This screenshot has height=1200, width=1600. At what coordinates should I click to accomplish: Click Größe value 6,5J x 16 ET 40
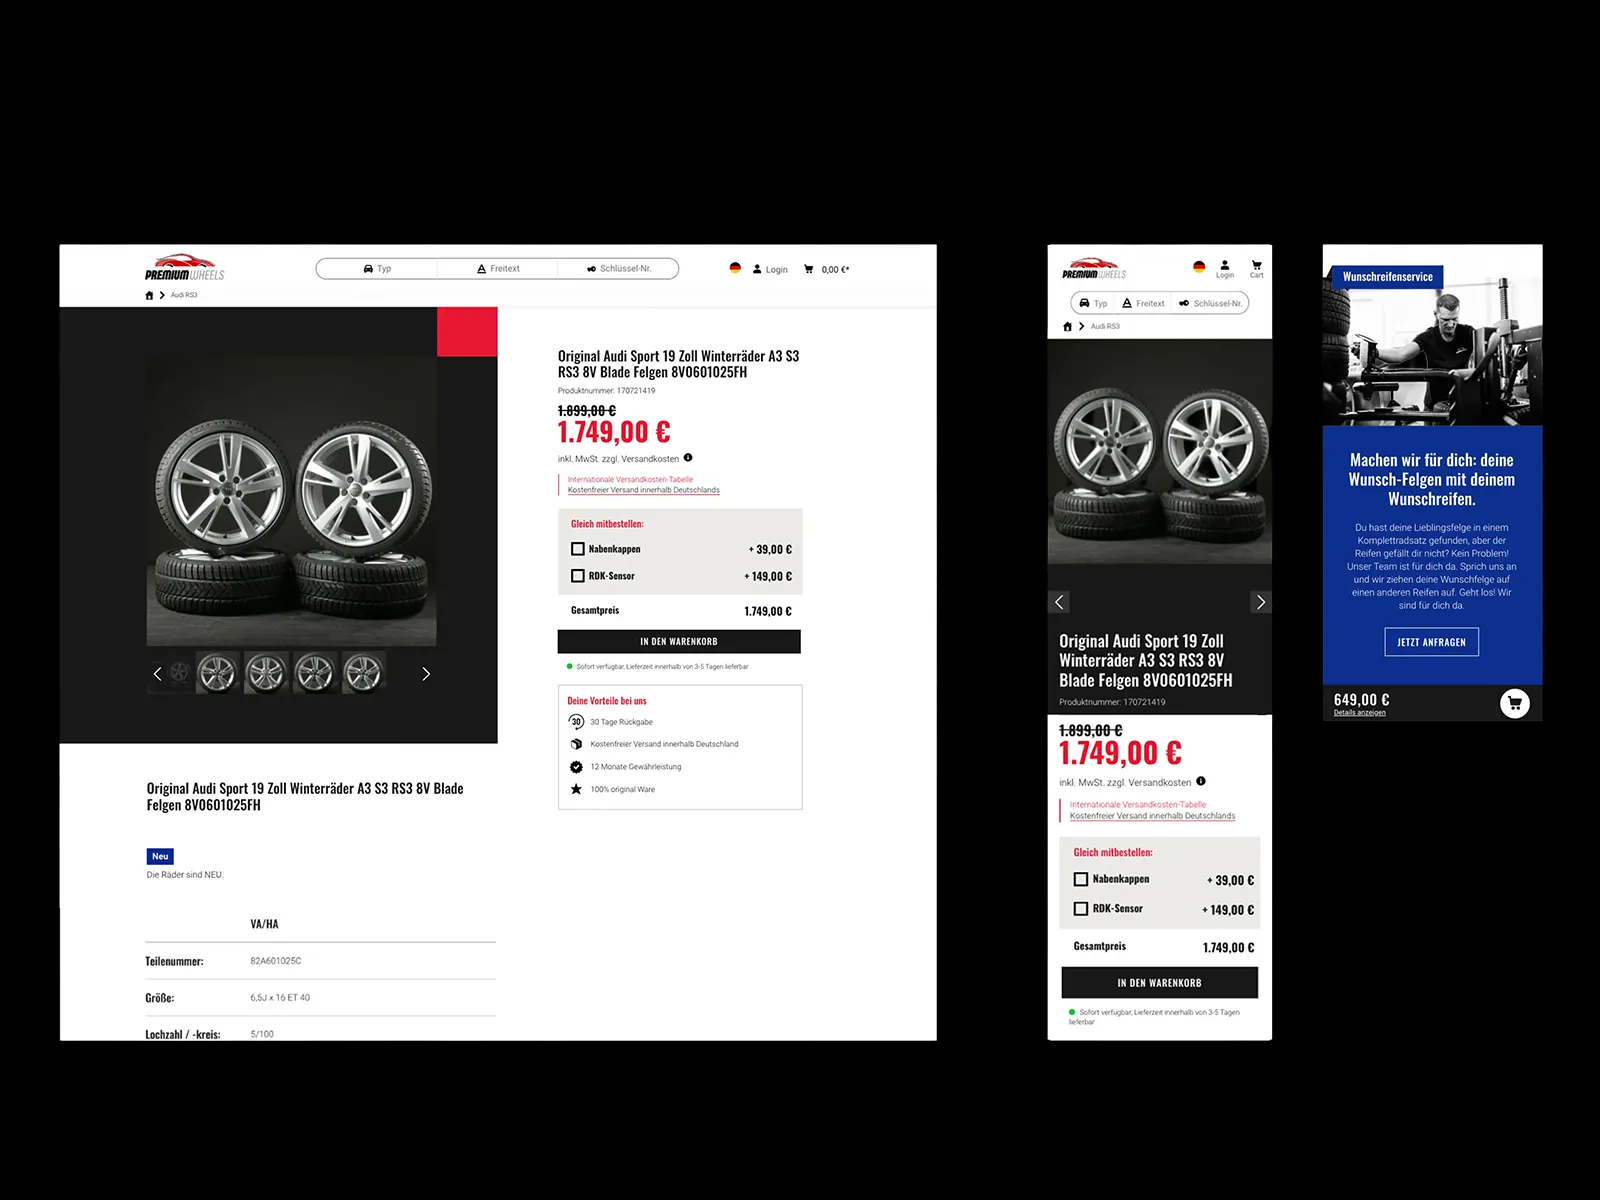point(280,998)
